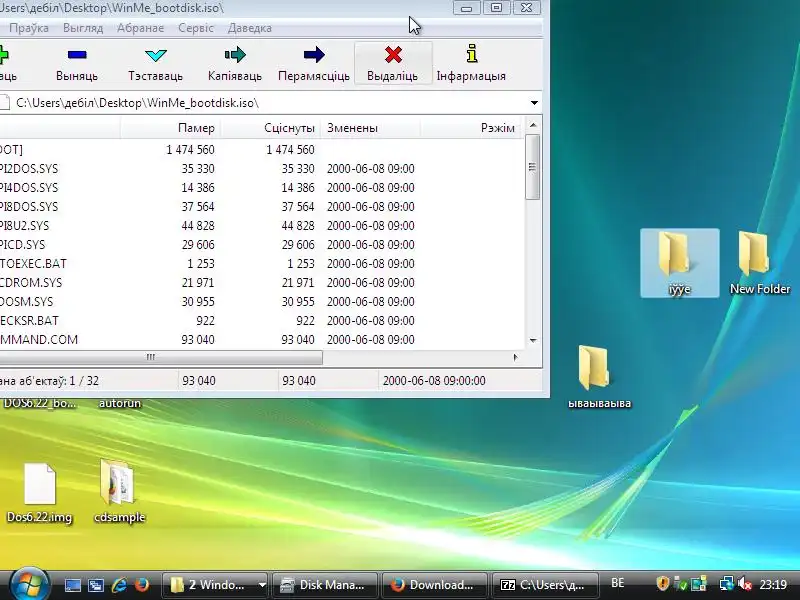Click the vertical scrollbar up arrow

(533, 125)
